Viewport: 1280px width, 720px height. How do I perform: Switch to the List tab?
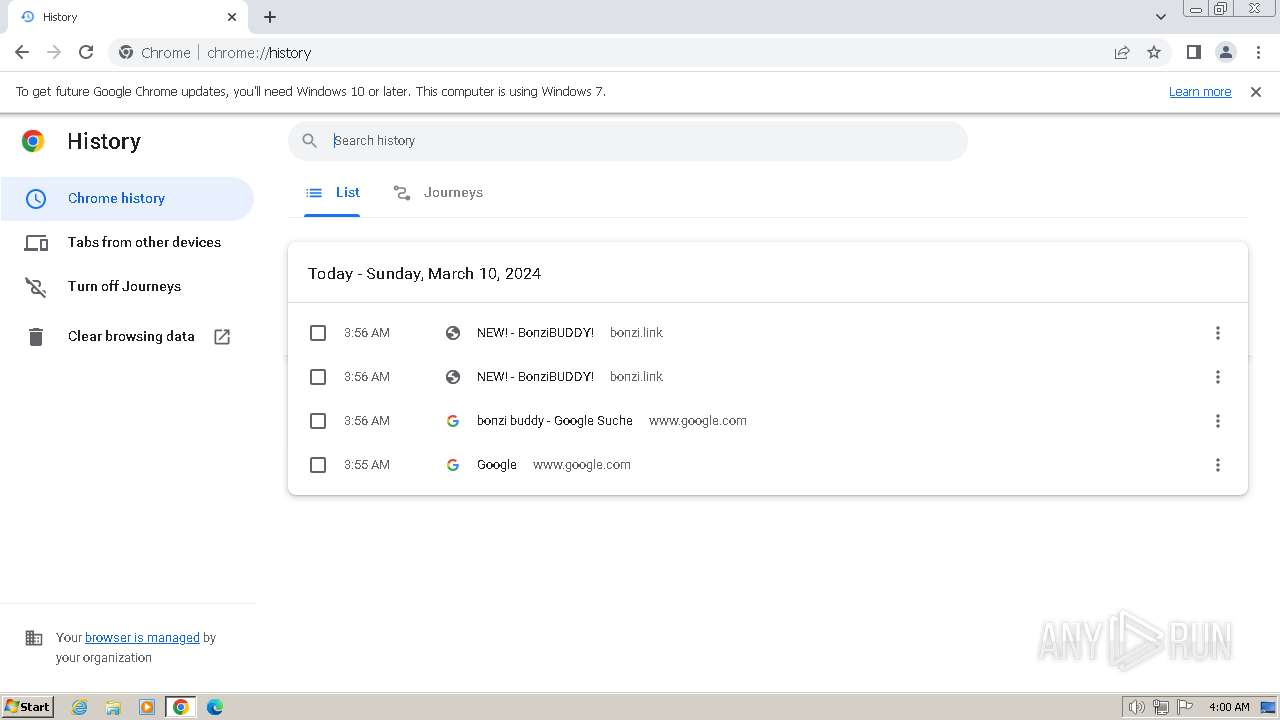332,193
